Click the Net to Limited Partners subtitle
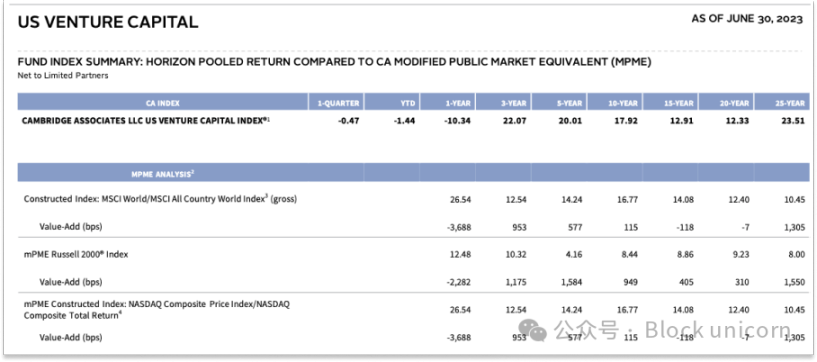This screenshot has width=817, height=362. tap(63, 76)
